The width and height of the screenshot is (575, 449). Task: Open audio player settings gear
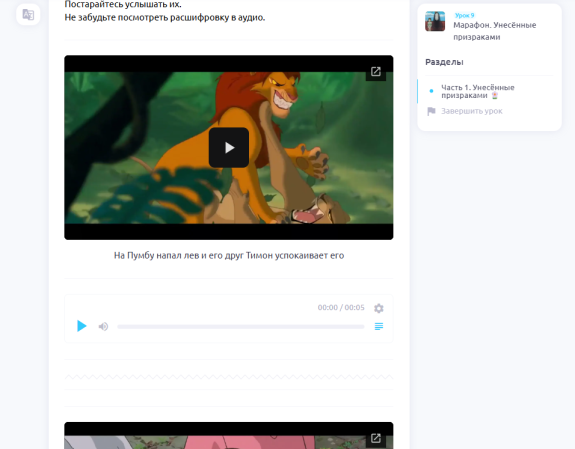click(x=379, y=308)
